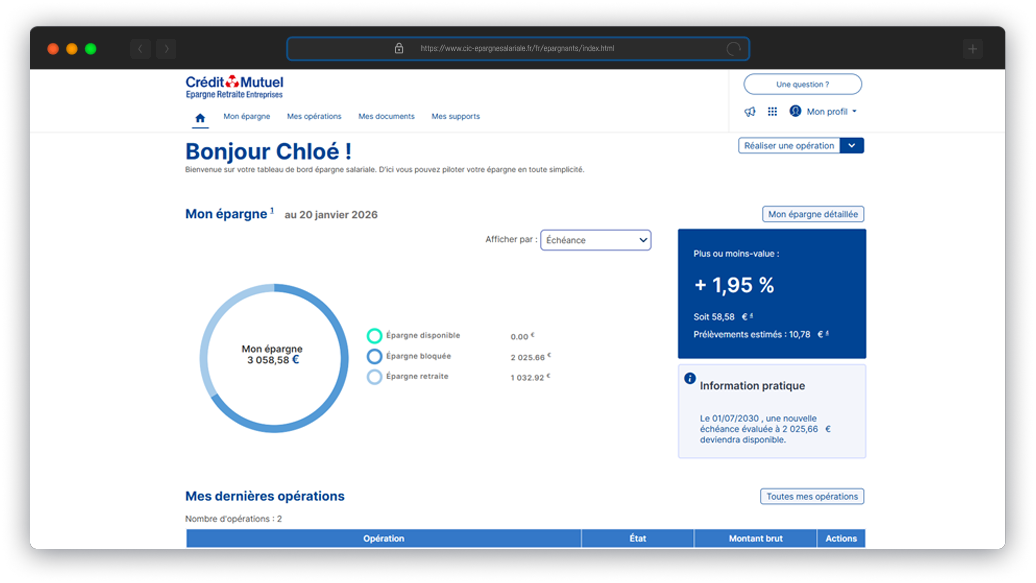Viewport: 1036px width, 583px height.
Task: Open the Mes opérations menu
Action: click(314, 117)
